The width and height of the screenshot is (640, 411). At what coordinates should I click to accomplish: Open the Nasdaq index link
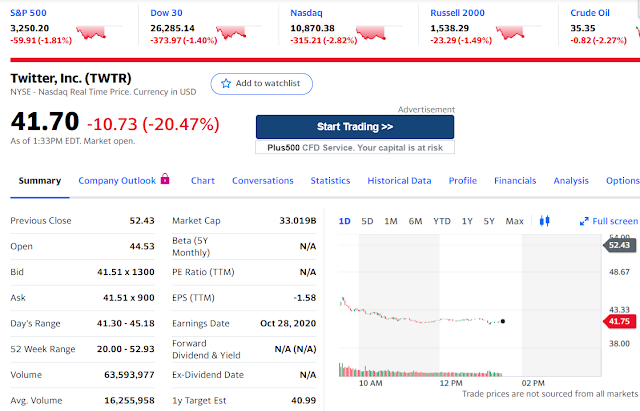click(306, 13)
